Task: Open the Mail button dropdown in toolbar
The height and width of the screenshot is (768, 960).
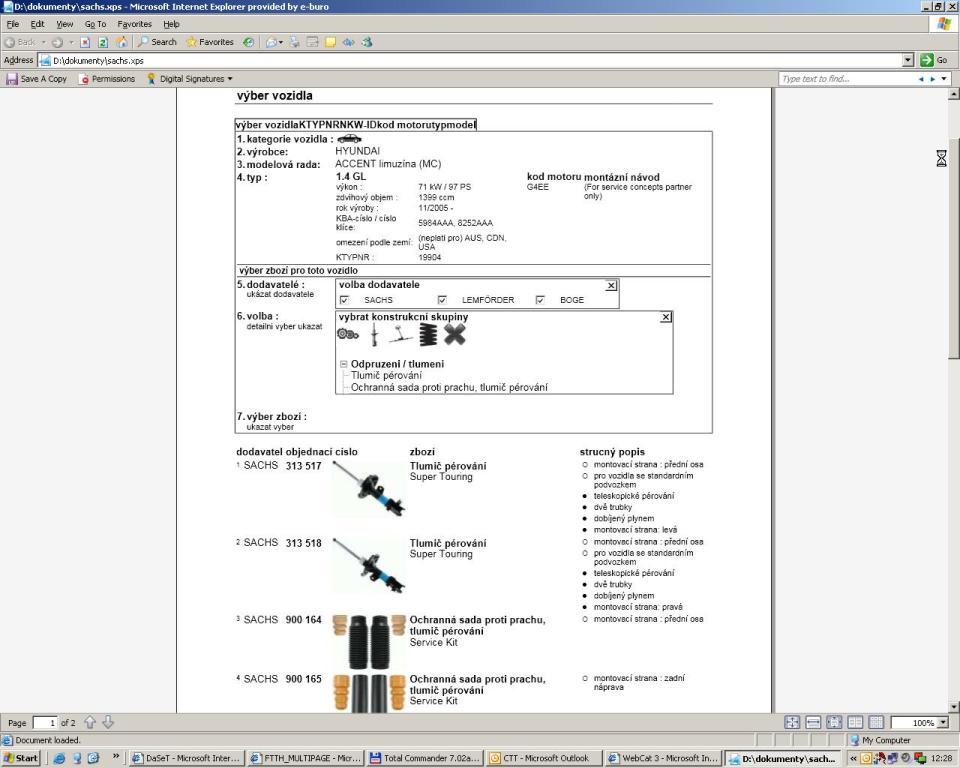Action: pyautogui.click(x=280, y=42)
